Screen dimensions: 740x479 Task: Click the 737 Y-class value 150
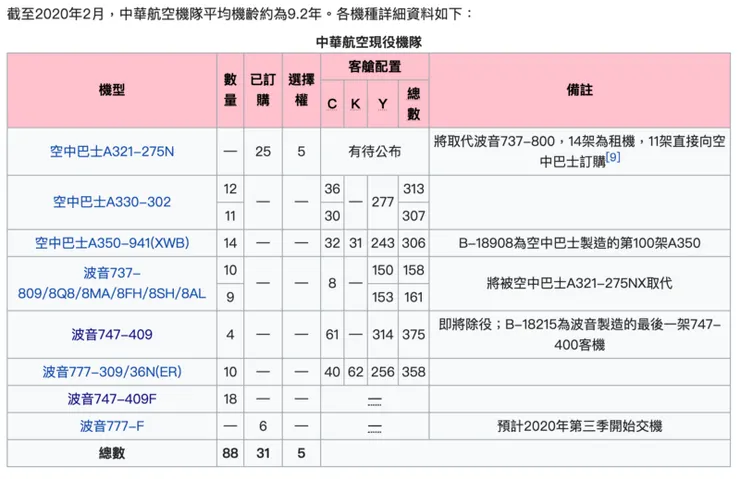click(x=383, y=270)
